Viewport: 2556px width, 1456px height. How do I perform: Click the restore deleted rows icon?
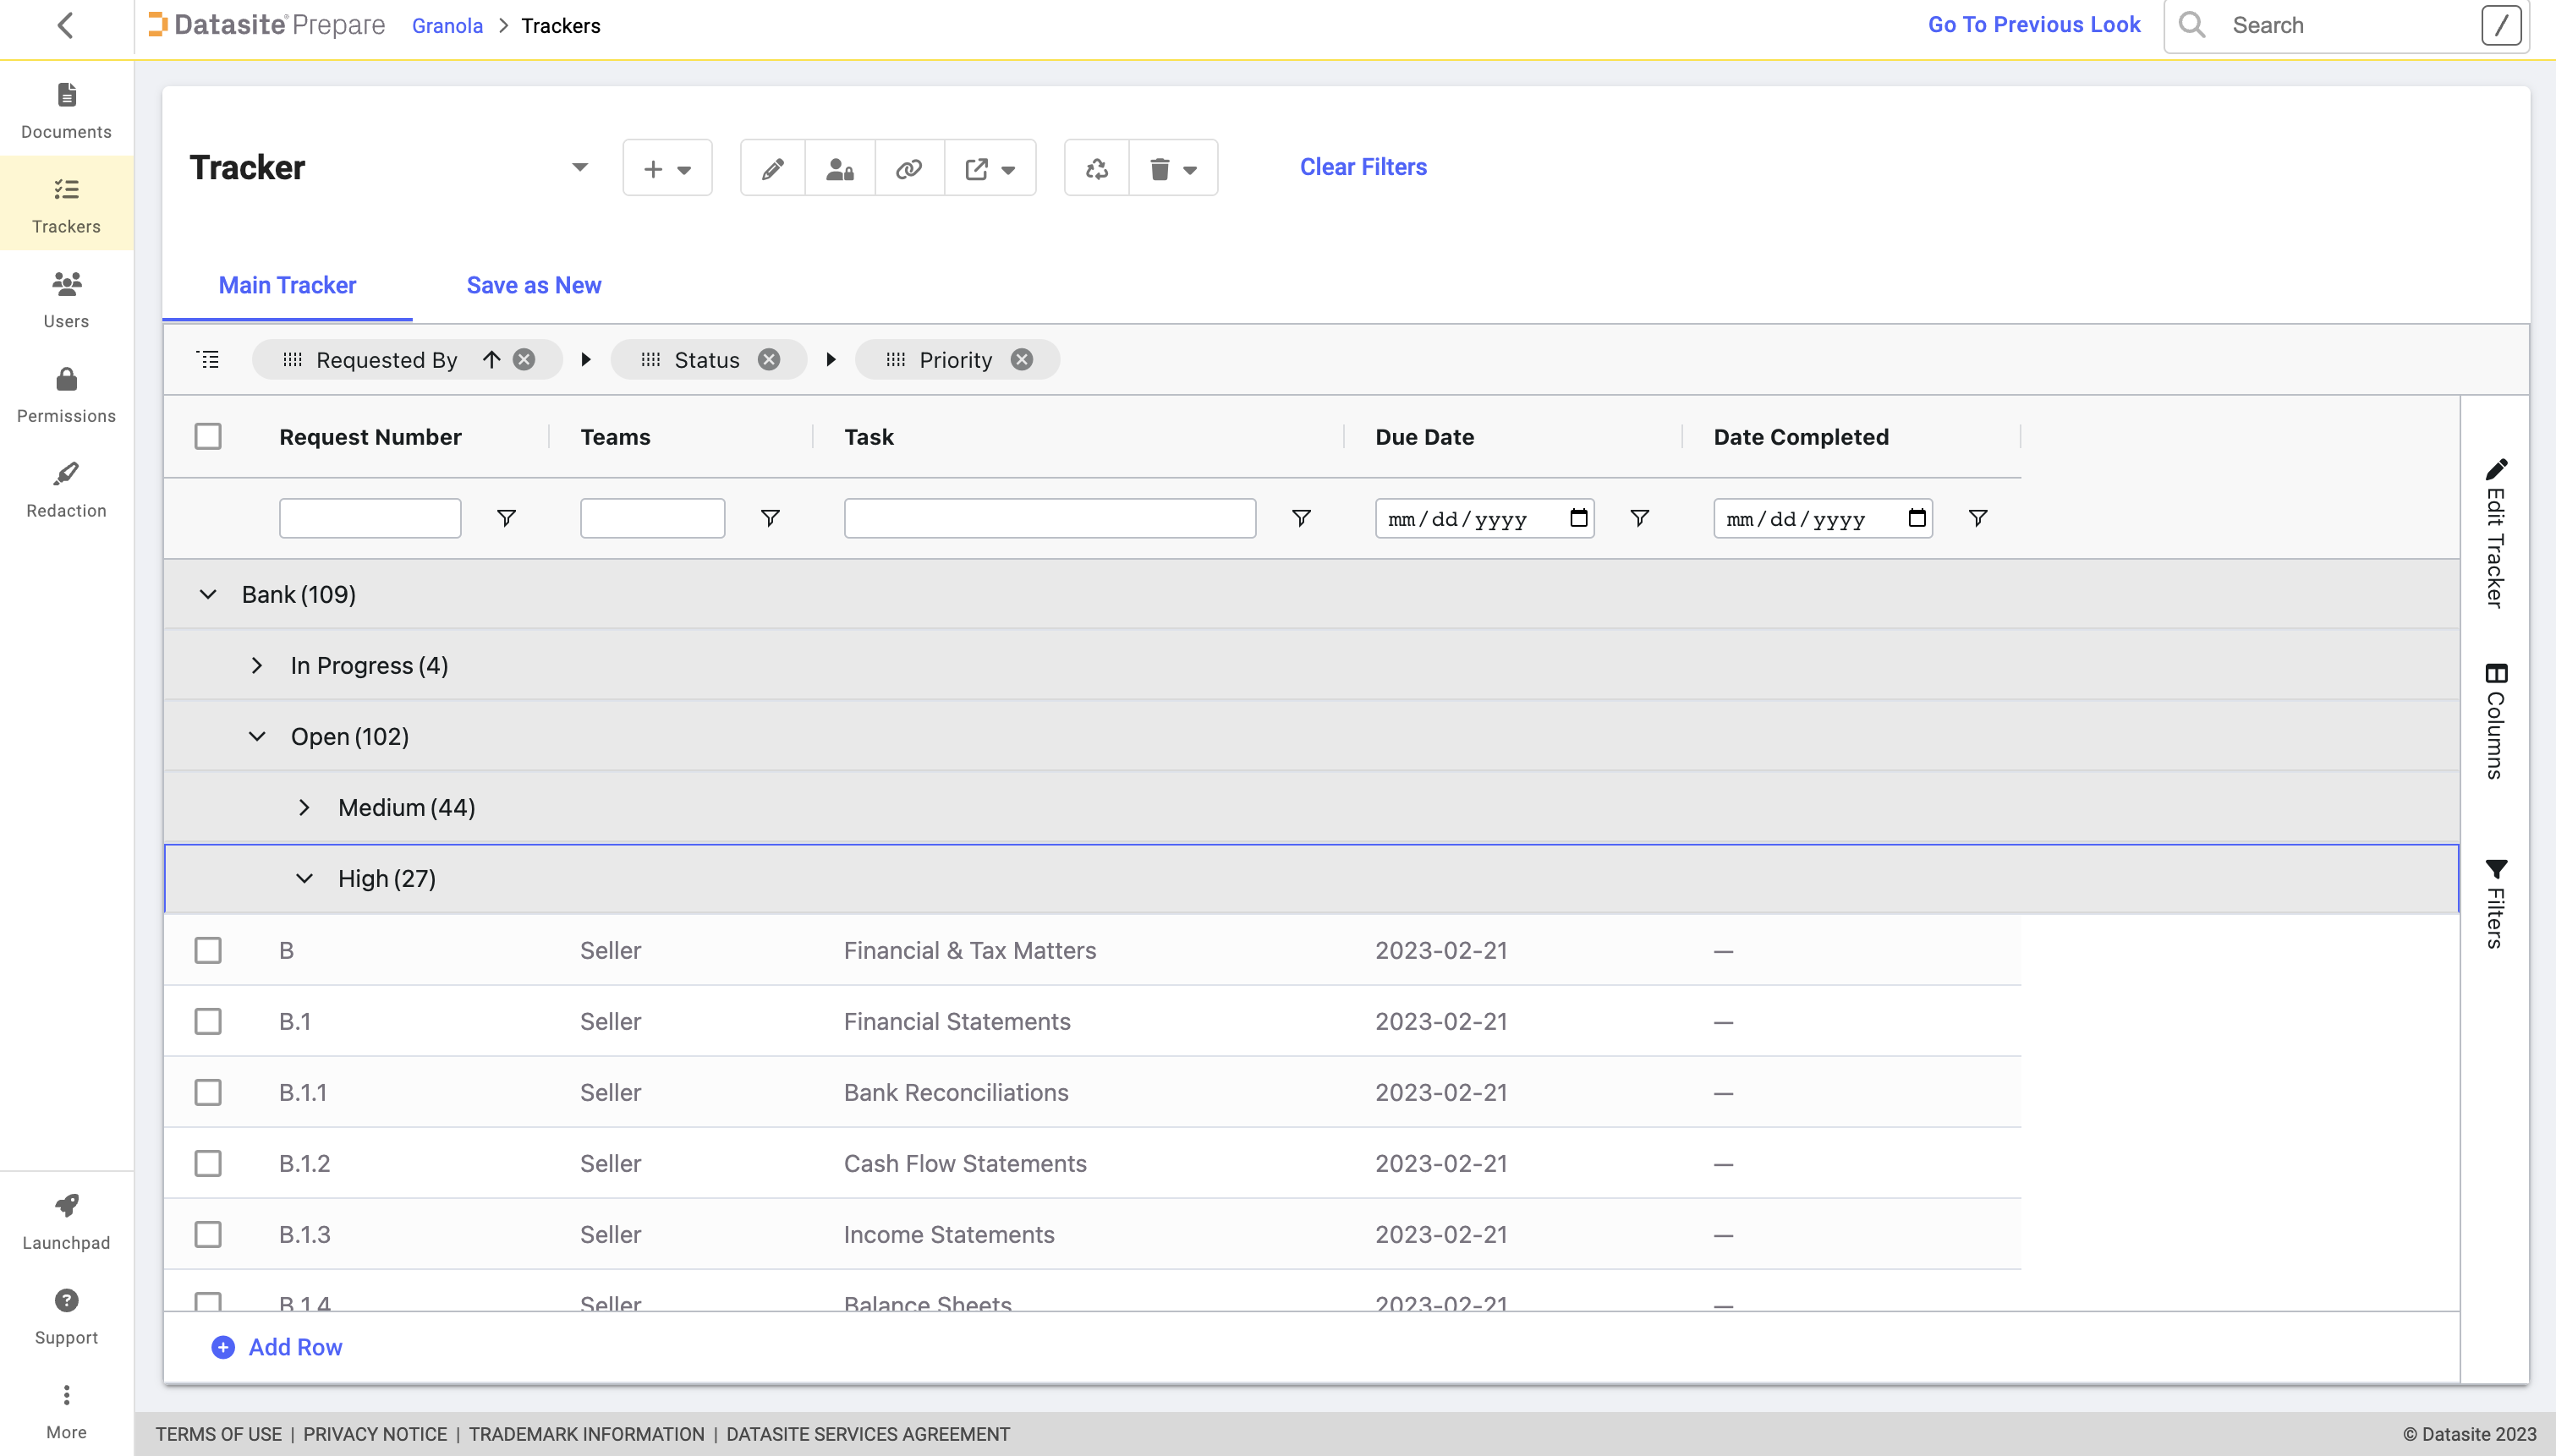[1094, 167]
